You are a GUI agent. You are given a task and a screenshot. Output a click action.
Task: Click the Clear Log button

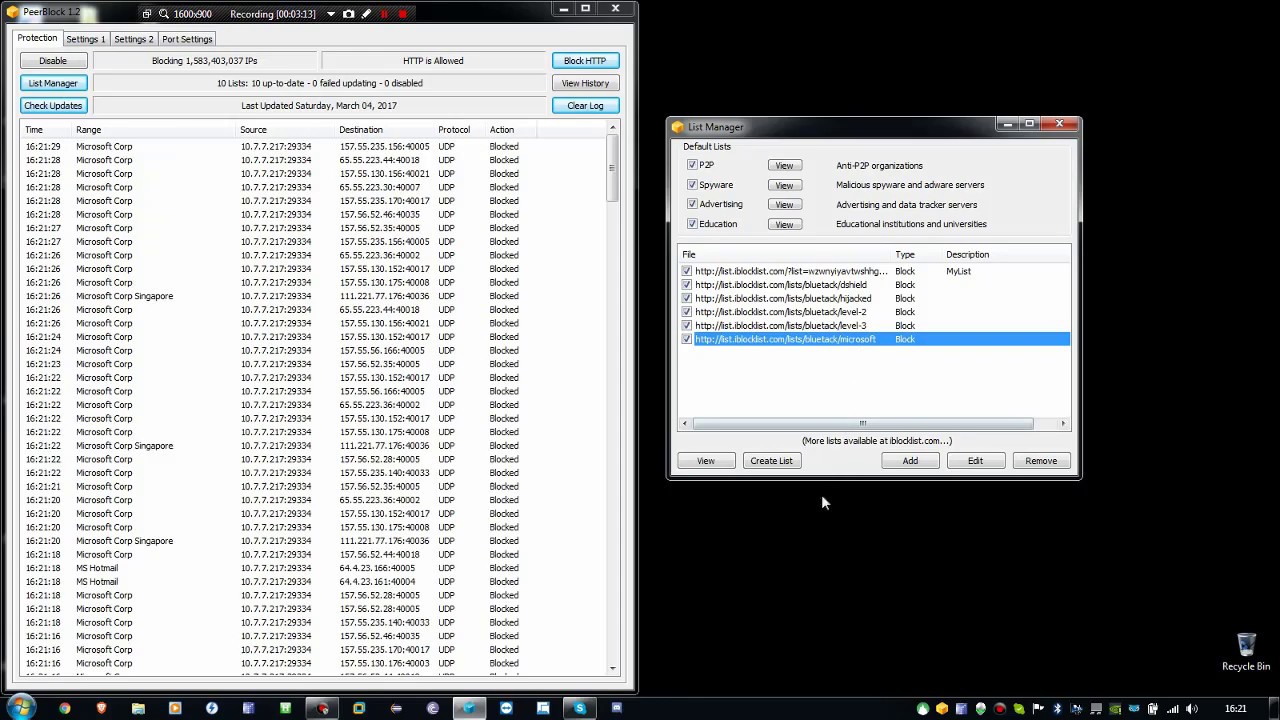coord(585,105)
